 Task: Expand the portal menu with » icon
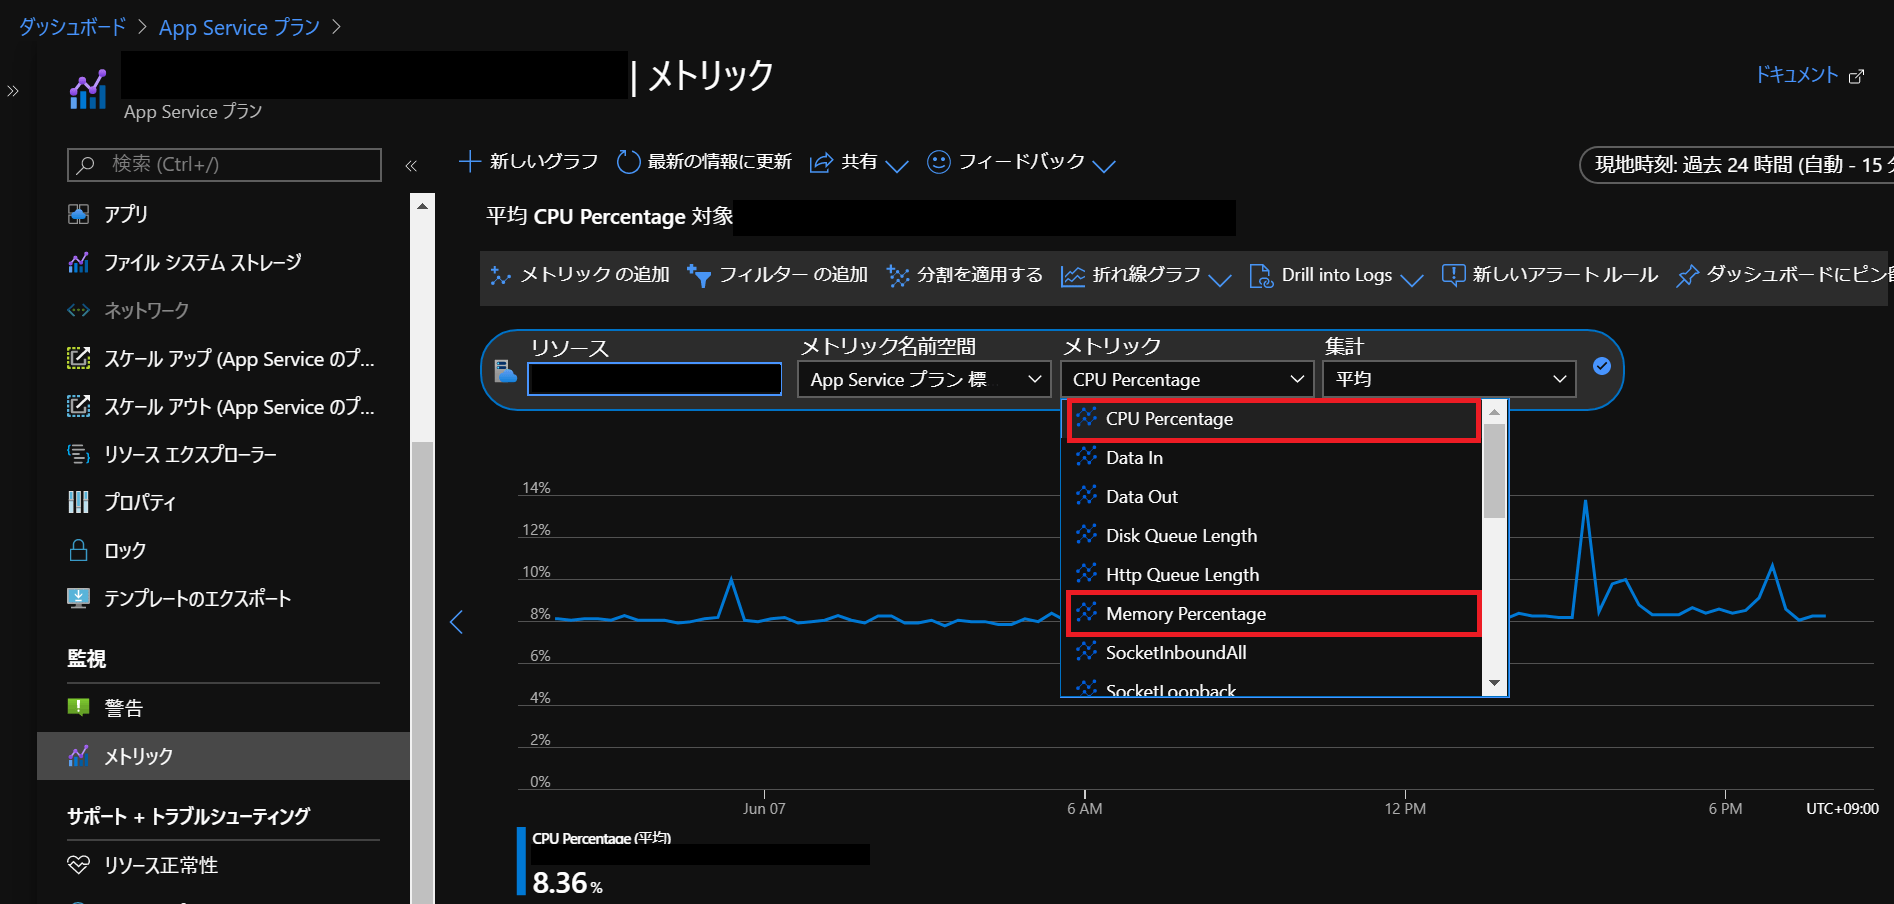pos(13,91)
